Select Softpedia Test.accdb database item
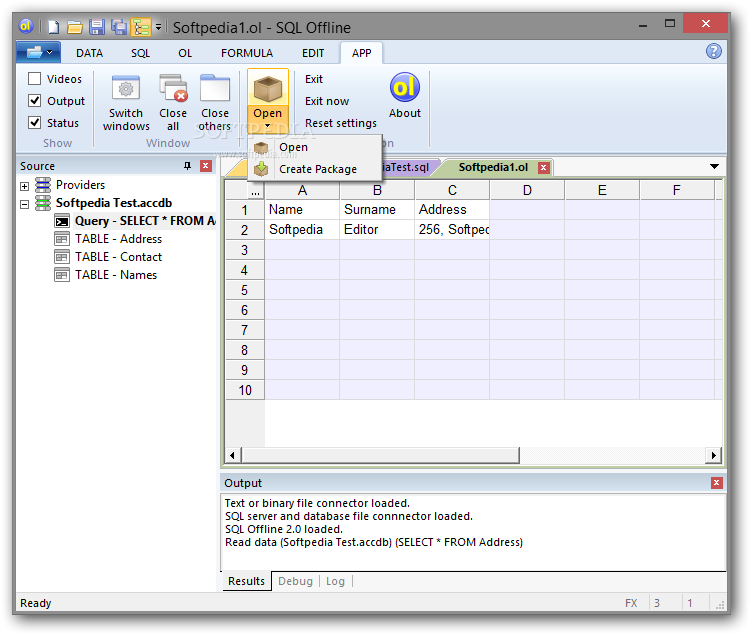The image size is (751, 635). [114, 203]
